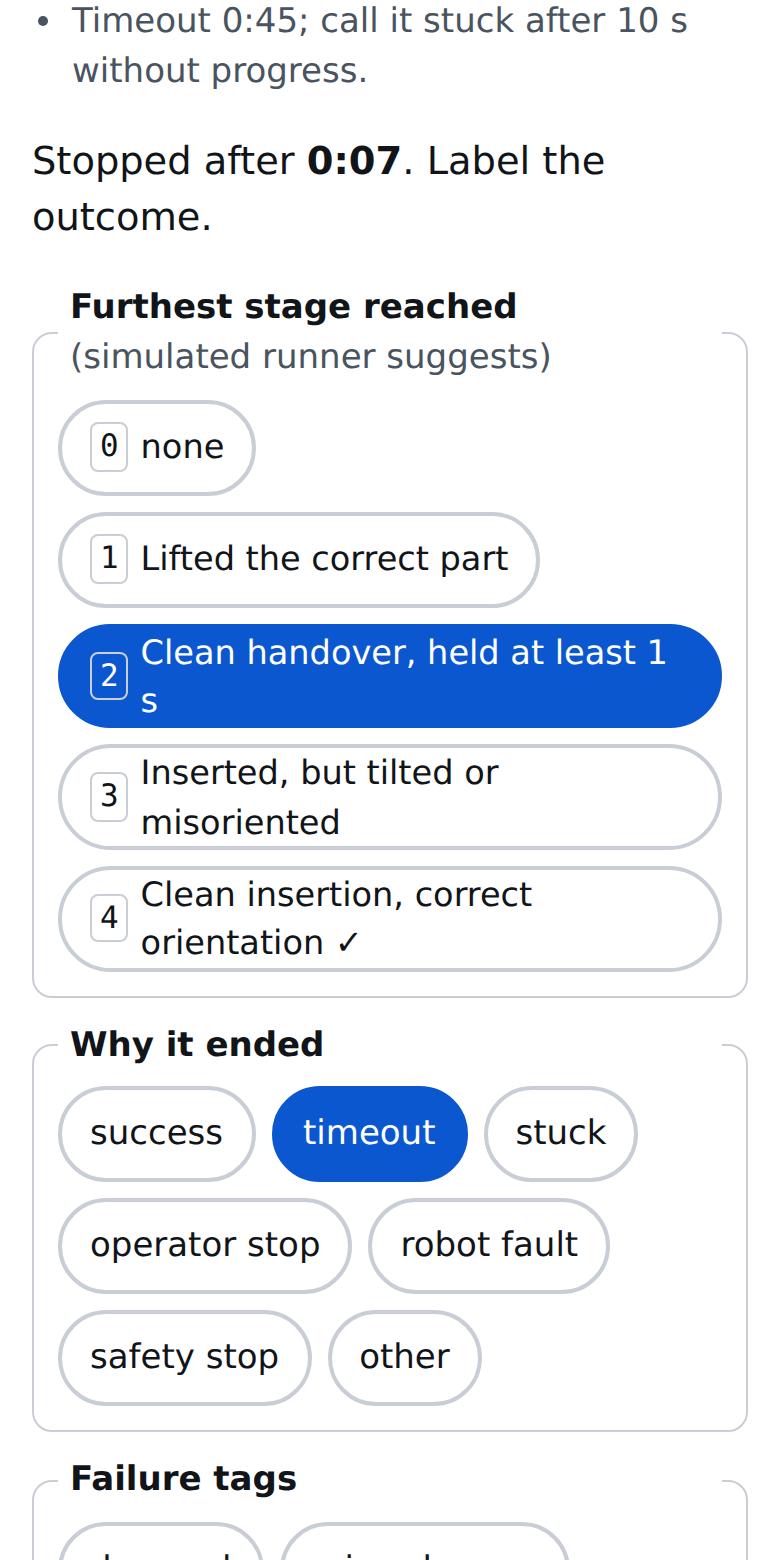Pick 'Inserted, but tilted or misoriented'
The image size is (780, 1560).
(390, 797)
